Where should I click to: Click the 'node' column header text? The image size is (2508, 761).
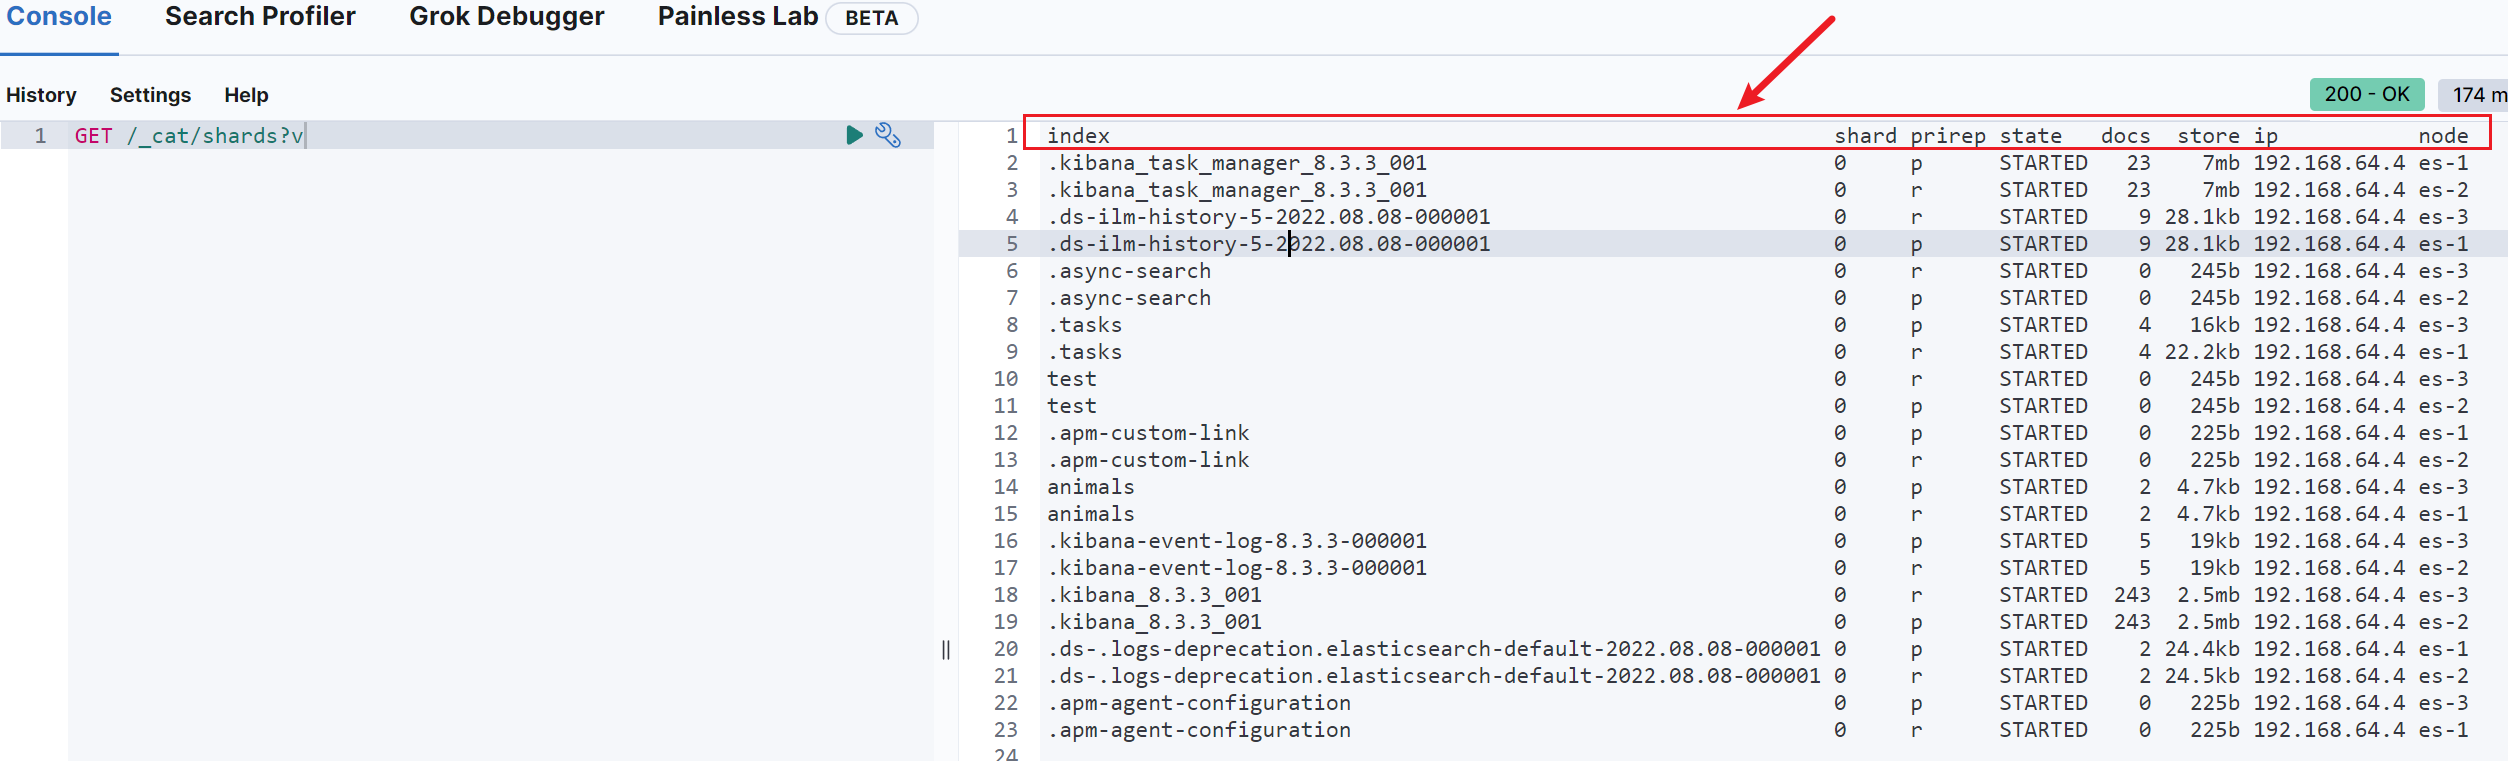point(2443,136)
